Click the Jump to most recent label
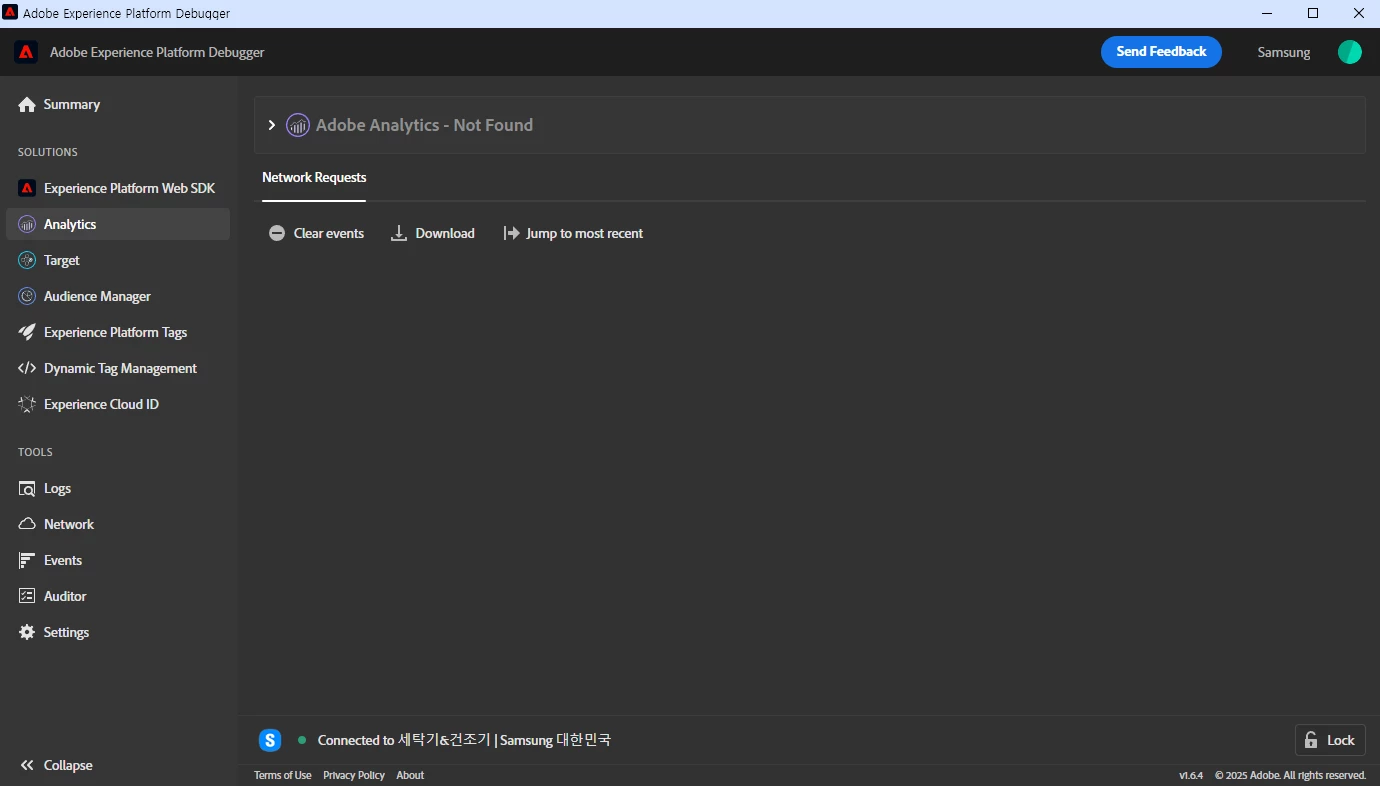 coord(584,233)
